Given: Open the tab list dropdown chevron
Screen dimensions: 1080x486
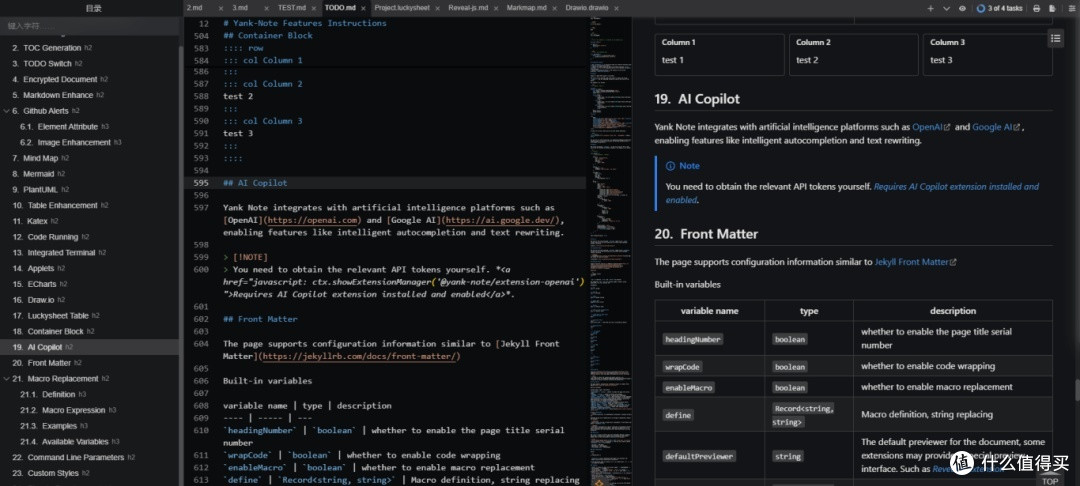Looking at the screenshot, I should click(946, 8).
